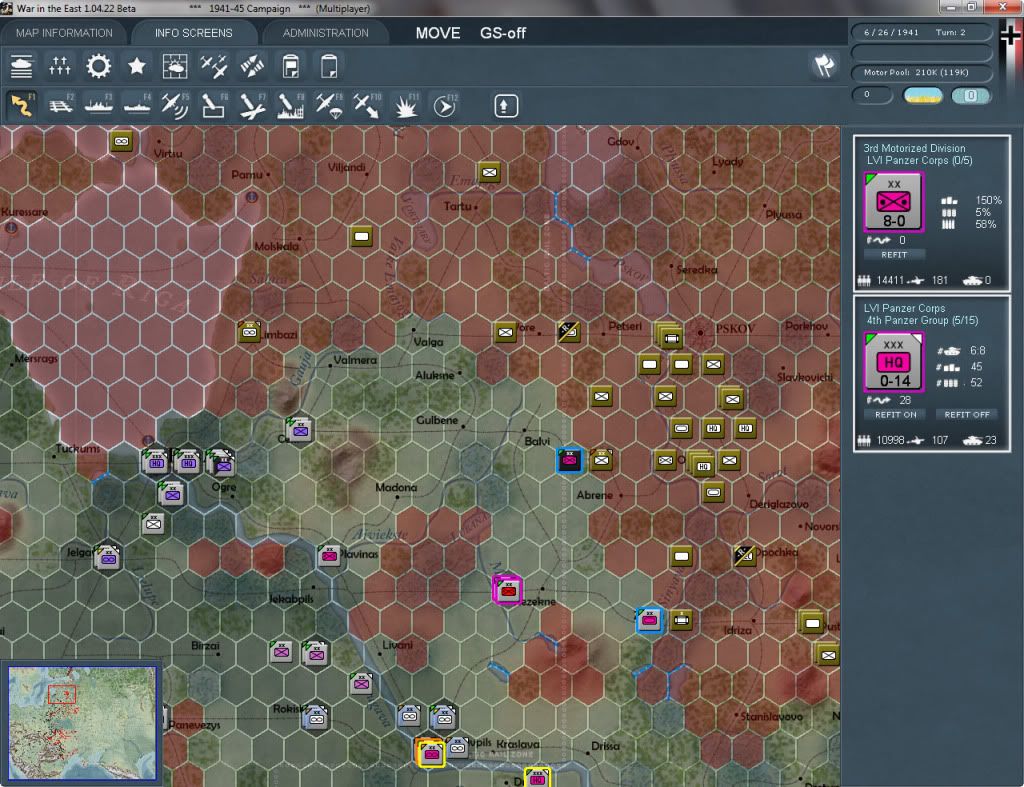Switch to the Administration tab
The image size is (1024, 787).
(x=325, y=33)
